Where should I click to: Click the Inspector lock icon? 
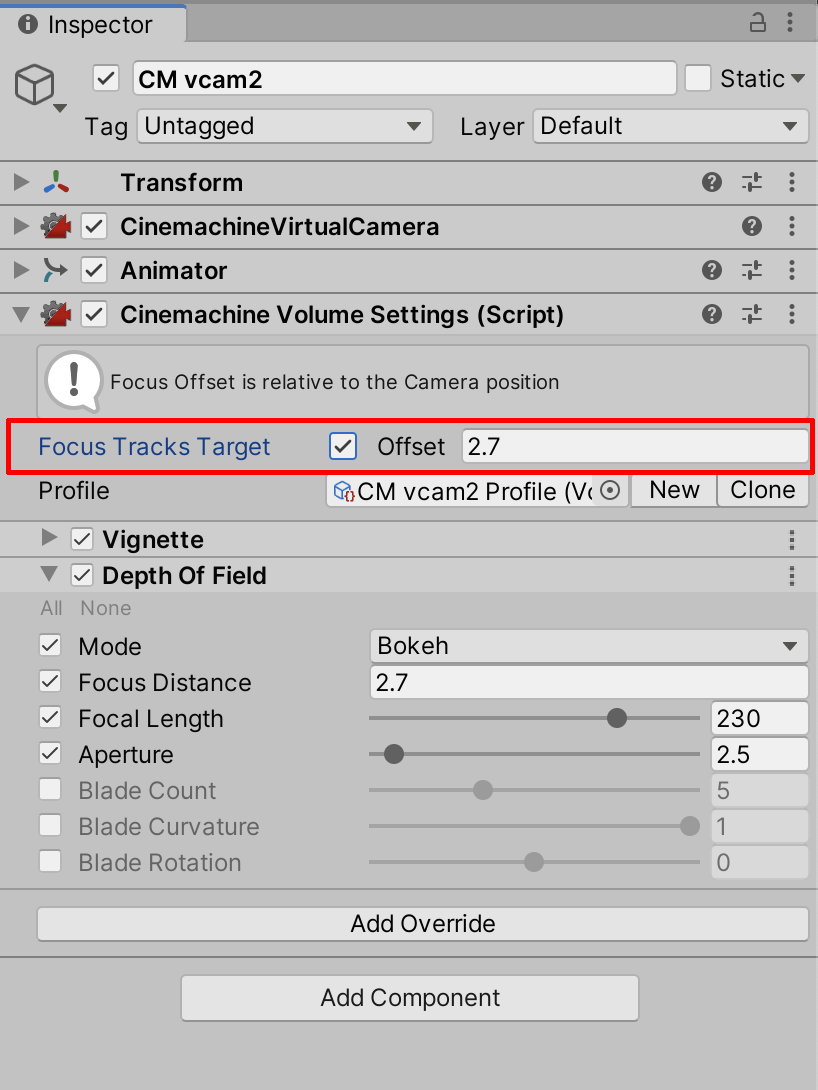click(759, 23)
